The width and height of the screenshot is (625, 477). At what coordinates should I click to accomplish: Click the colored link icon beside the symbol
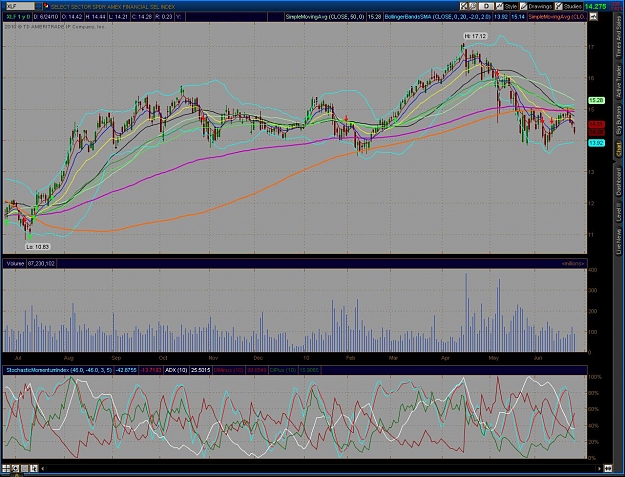(x=45, y=6)
